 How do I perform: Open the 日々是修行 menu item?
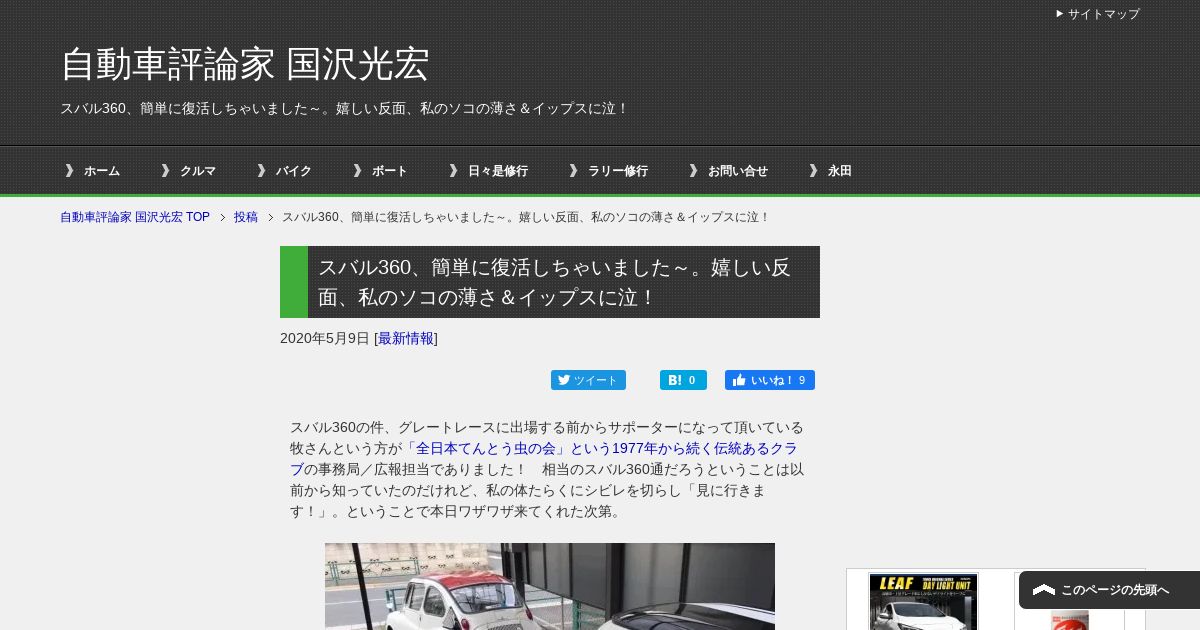498,171
